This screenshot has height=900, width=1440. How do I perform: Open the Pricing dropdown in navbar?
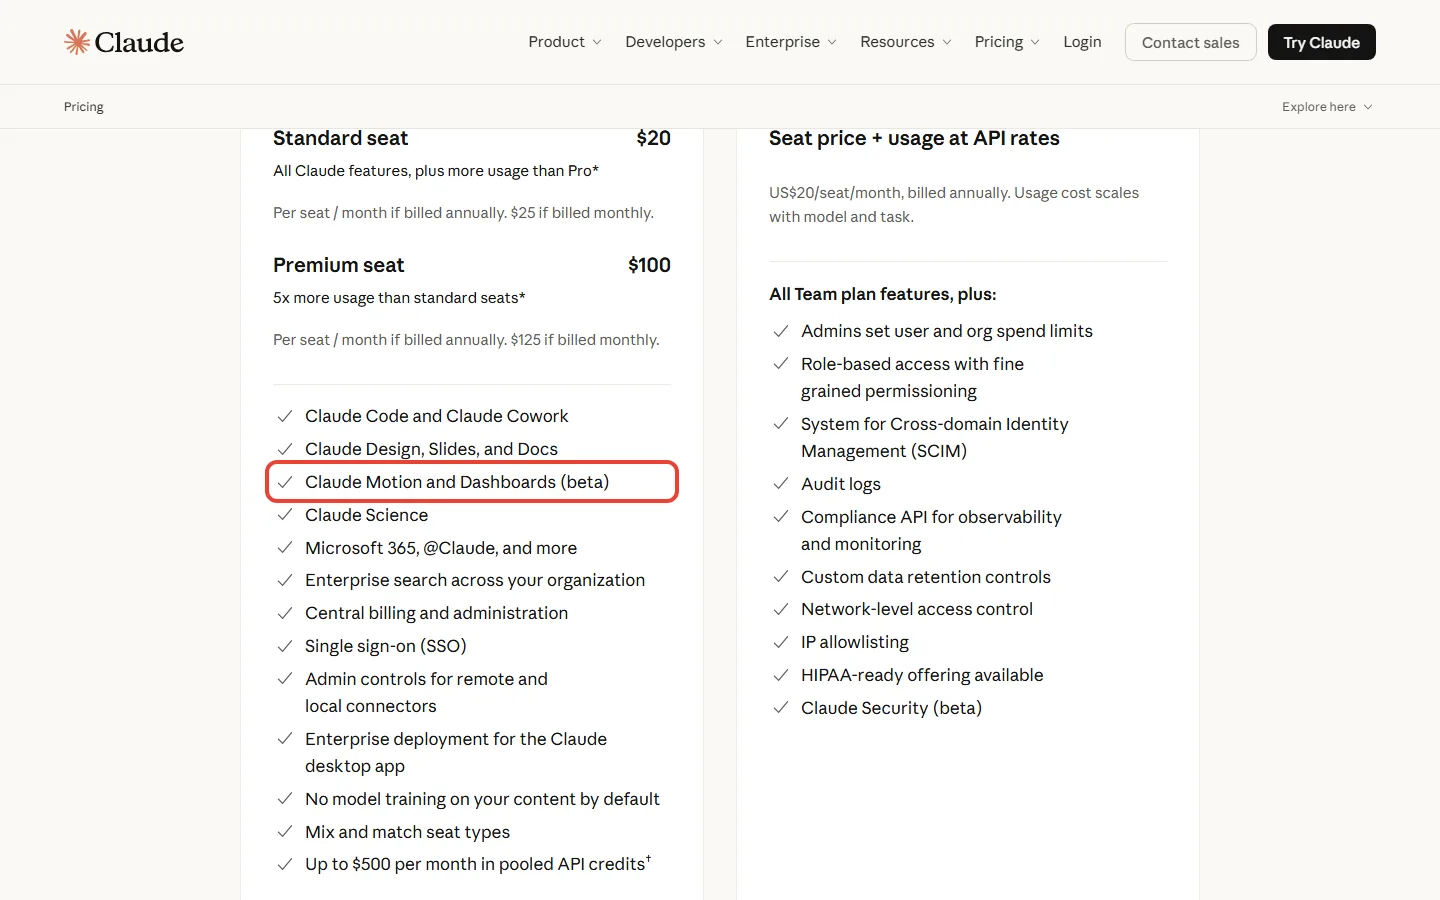coord(1007,42)
